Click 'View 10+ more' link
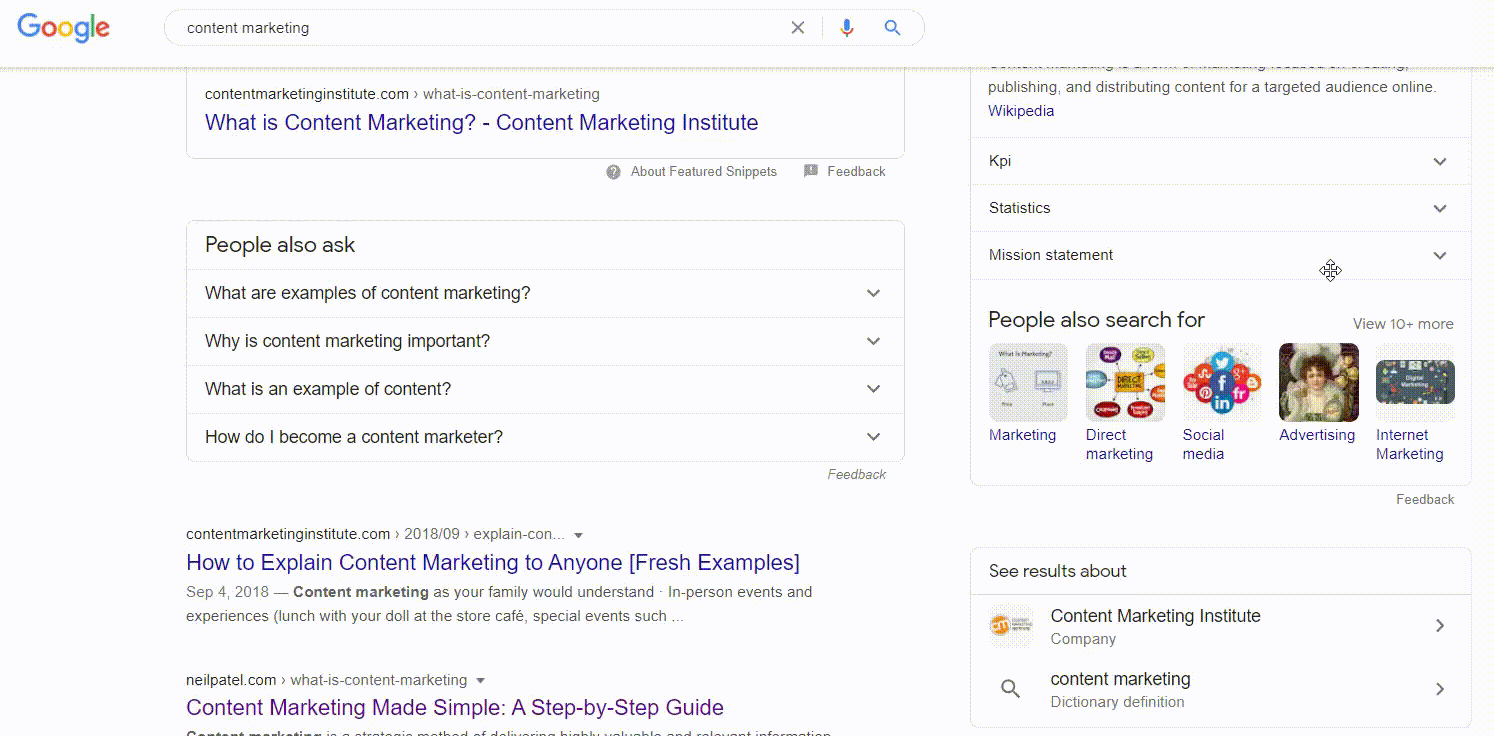The image size is (1494, 736). (x=1403, y=324)
